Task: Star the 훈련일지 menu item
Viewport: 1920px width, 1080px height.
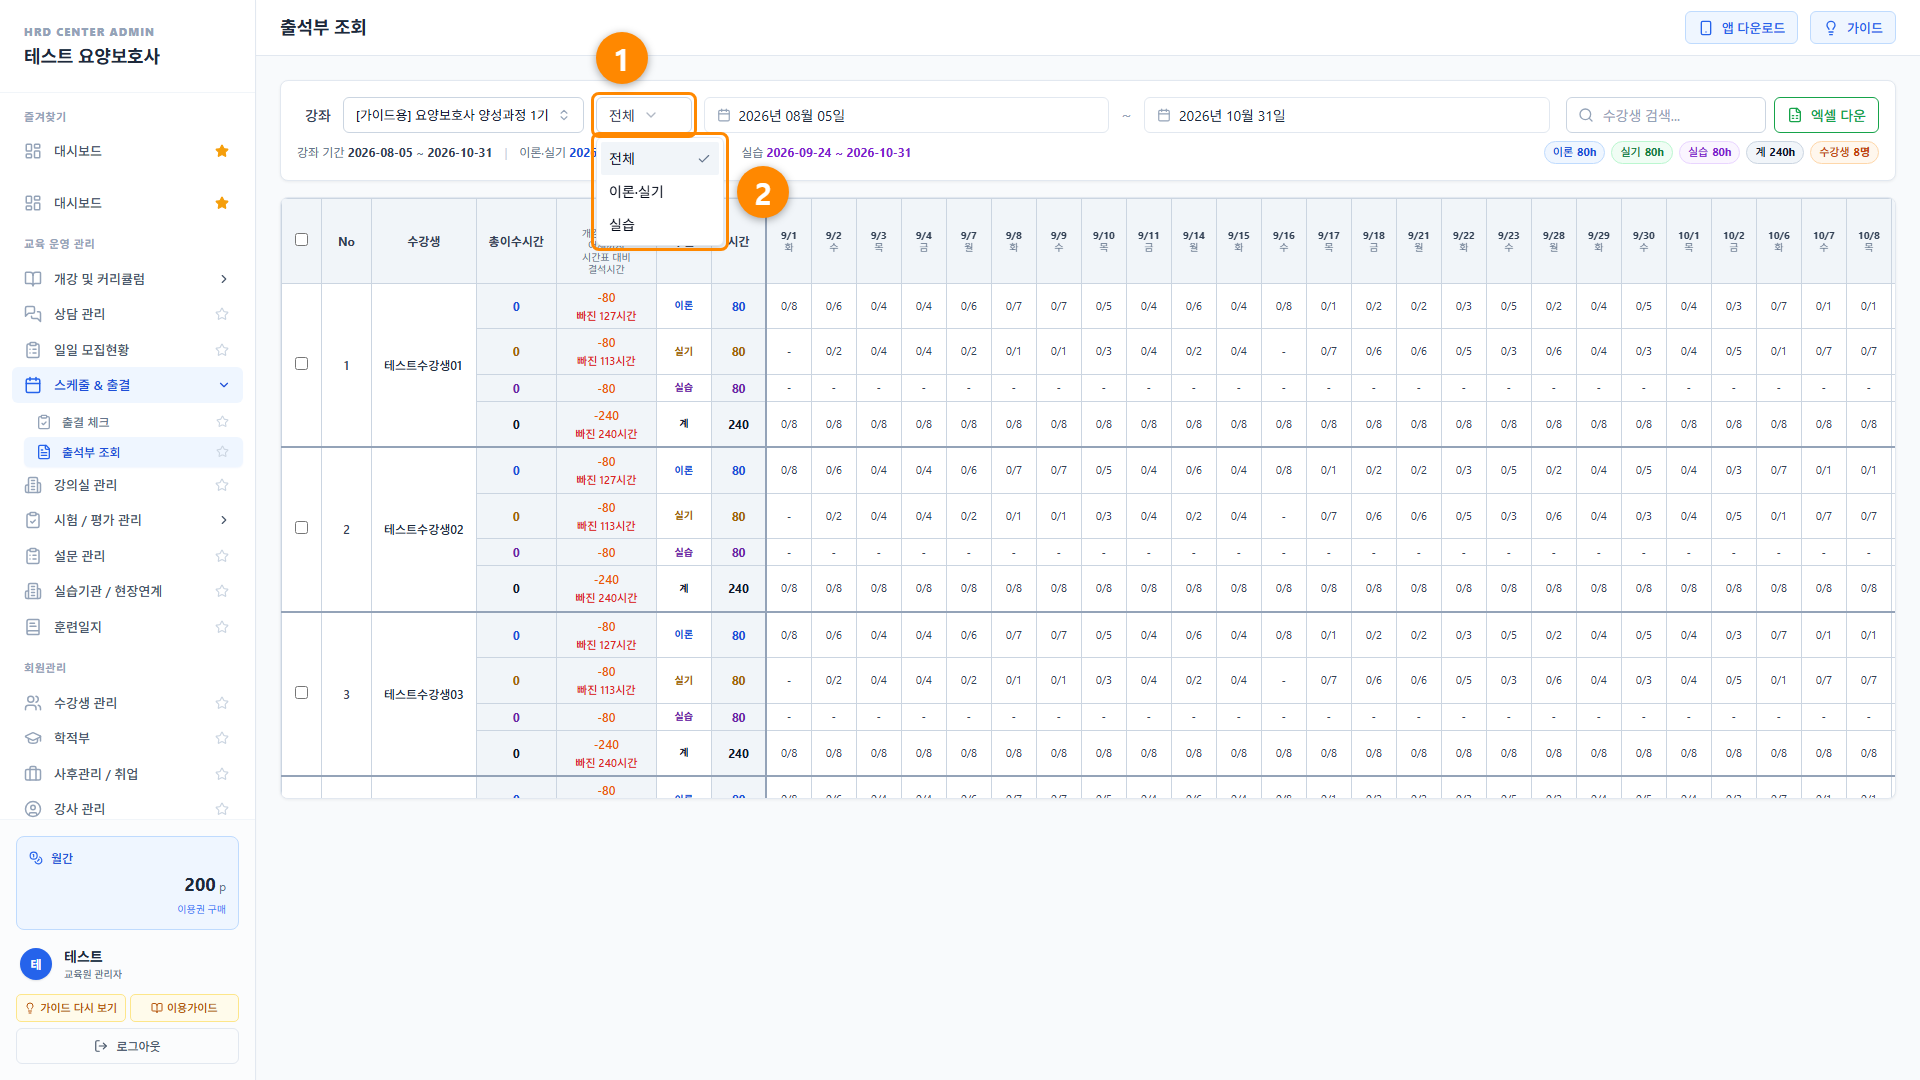Action: tap(222, 627)
